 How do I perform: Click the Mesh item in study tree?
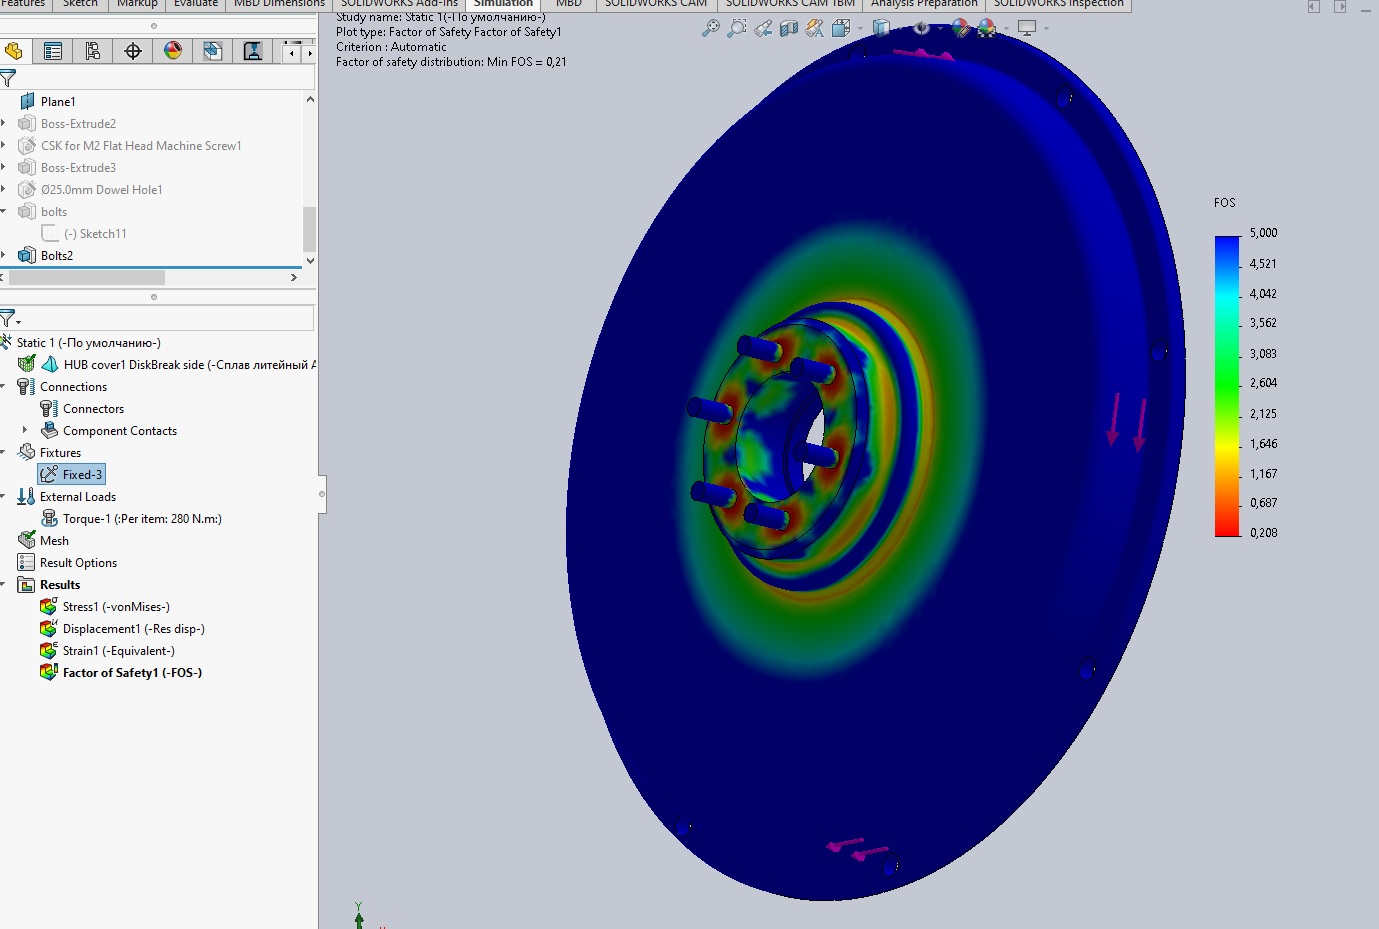coord(54,541)
